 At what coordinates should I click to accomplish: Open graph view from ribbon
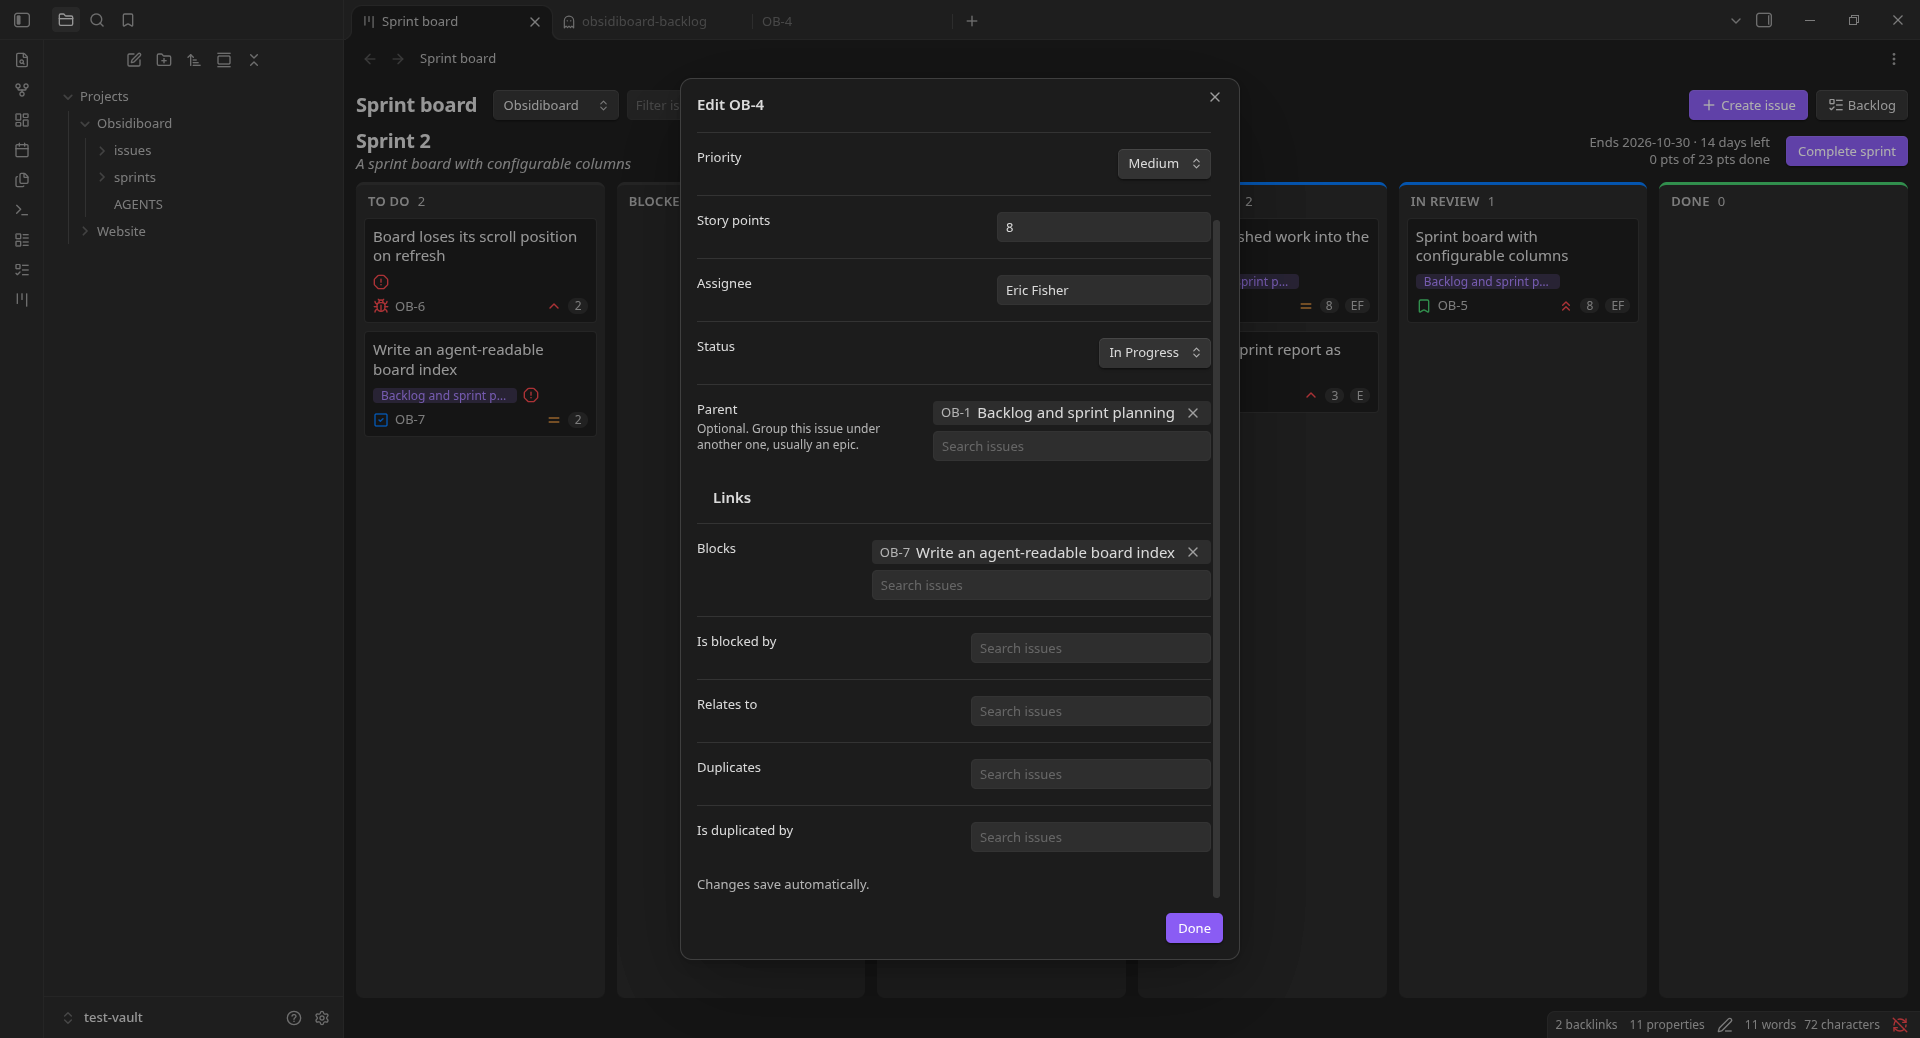point(22,90)
